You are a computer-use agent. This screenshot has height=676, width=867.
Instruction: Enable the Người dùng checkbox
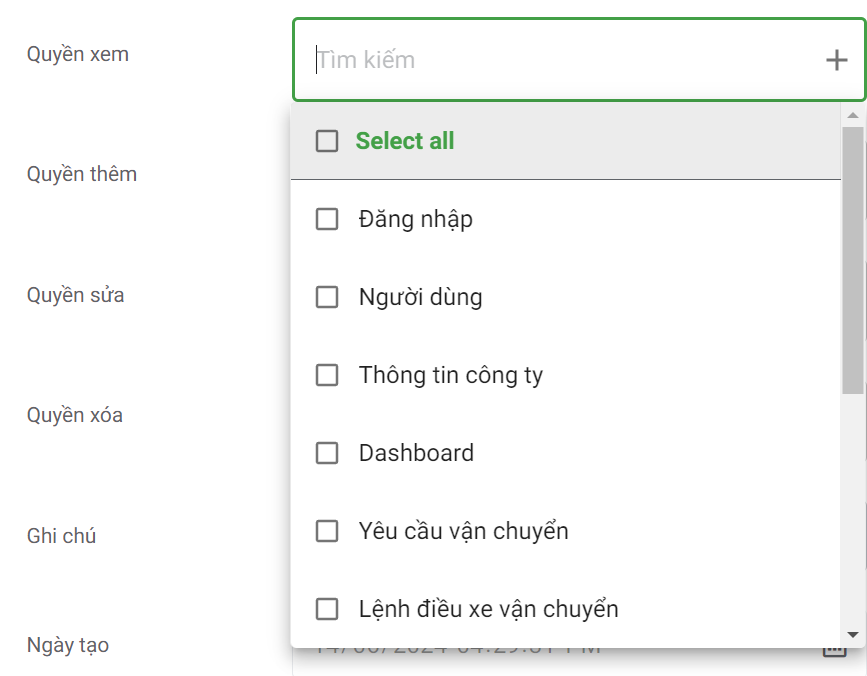(327, 297)
